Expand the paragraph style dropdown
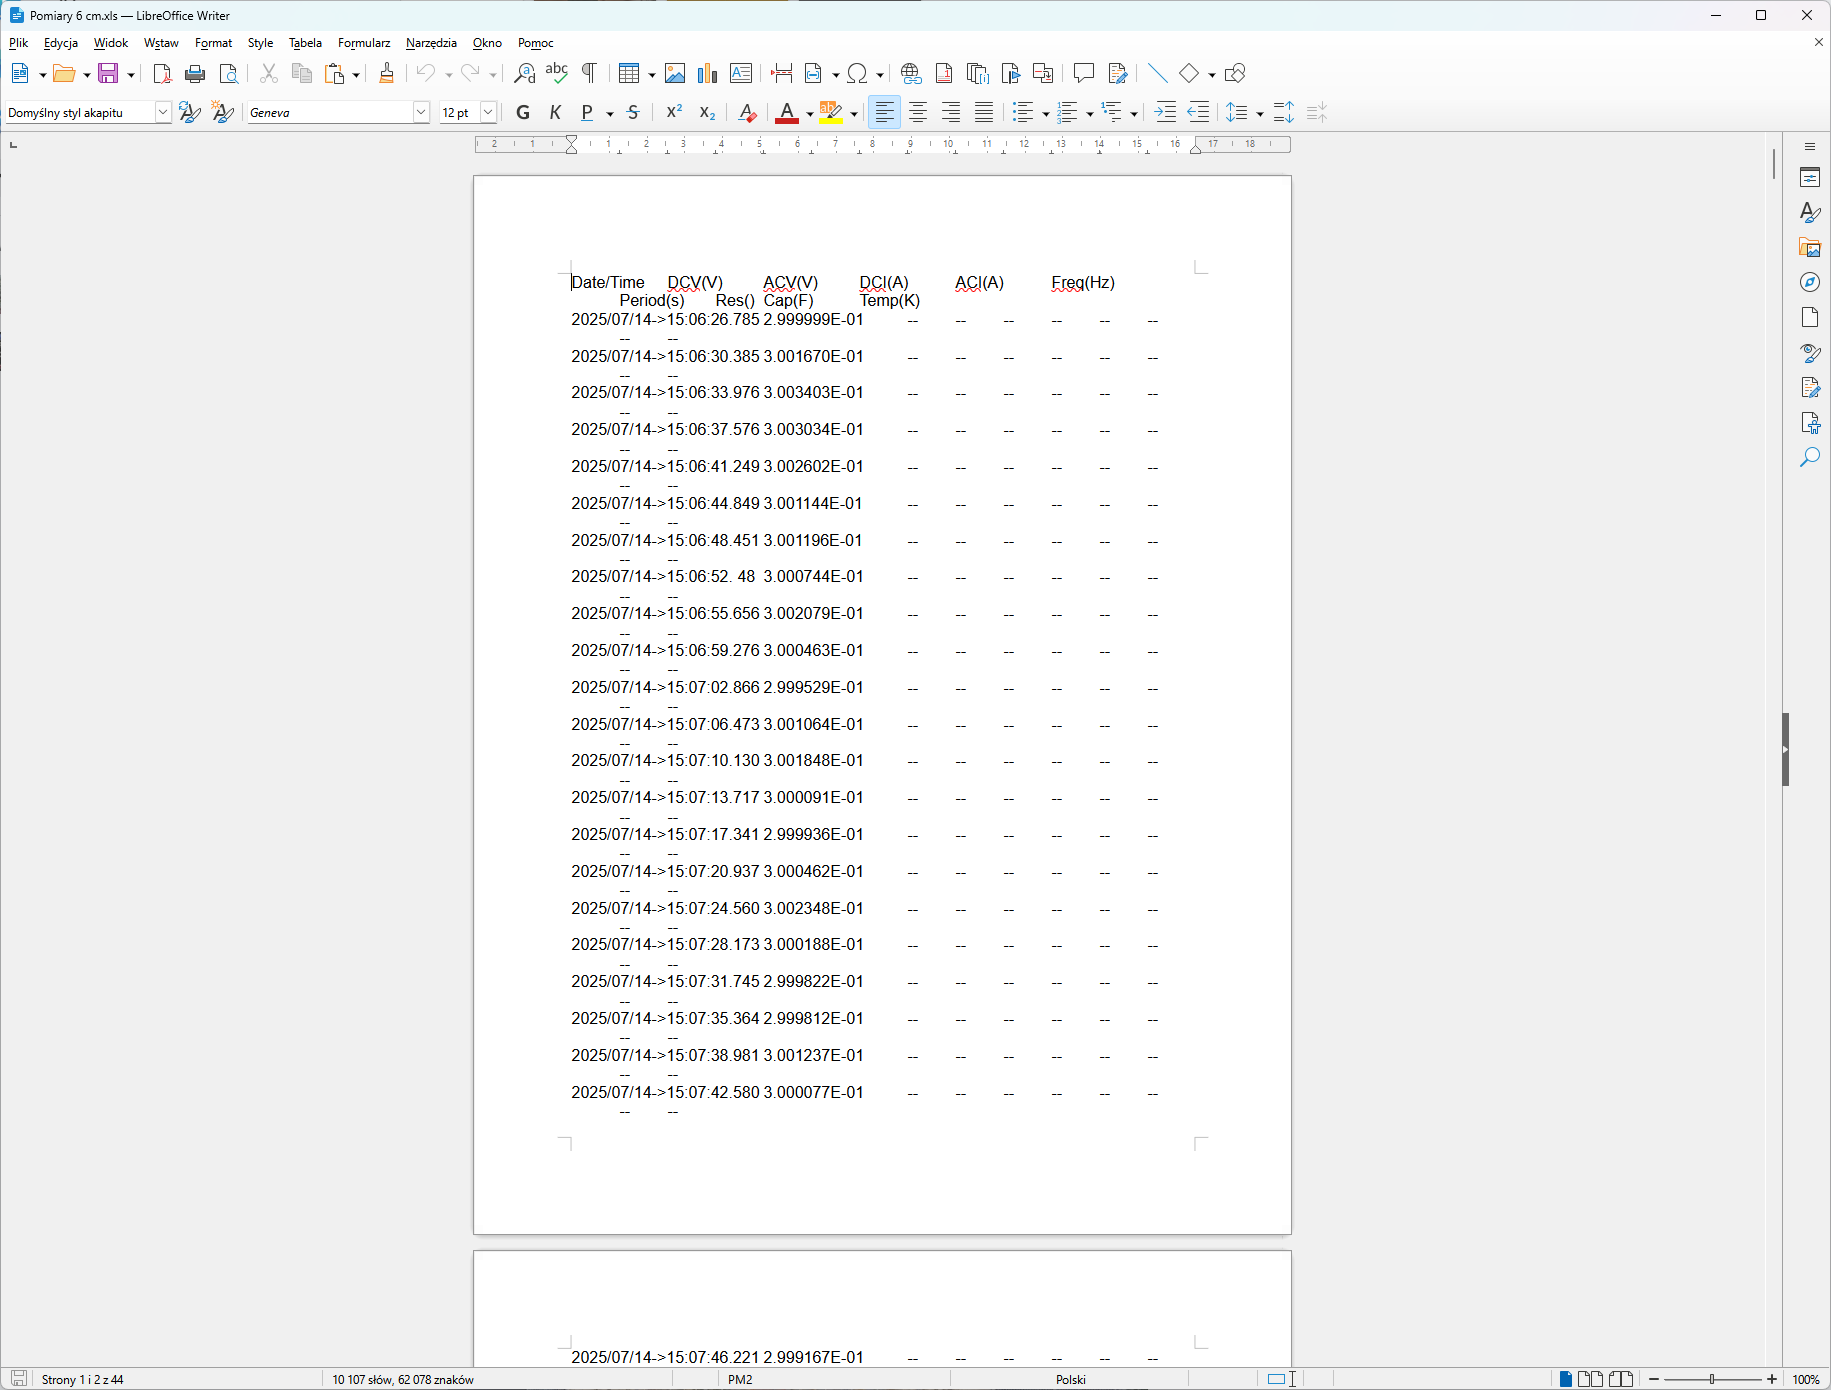This screenshot has width=1831, height=1390. (x=162, y=113)
